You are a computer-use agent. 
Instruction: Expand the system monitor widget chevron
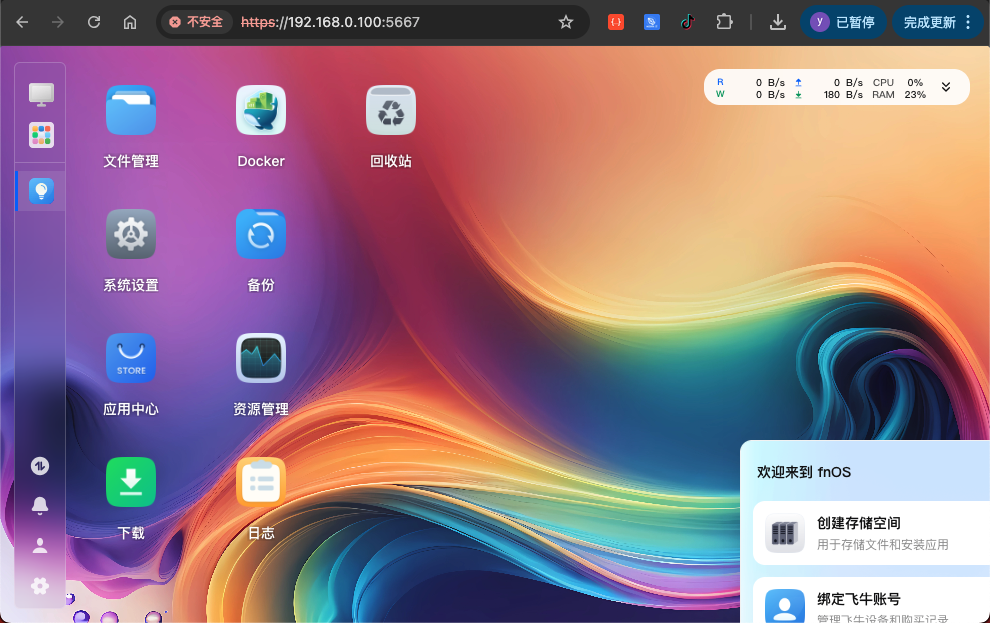pos(946,87)
